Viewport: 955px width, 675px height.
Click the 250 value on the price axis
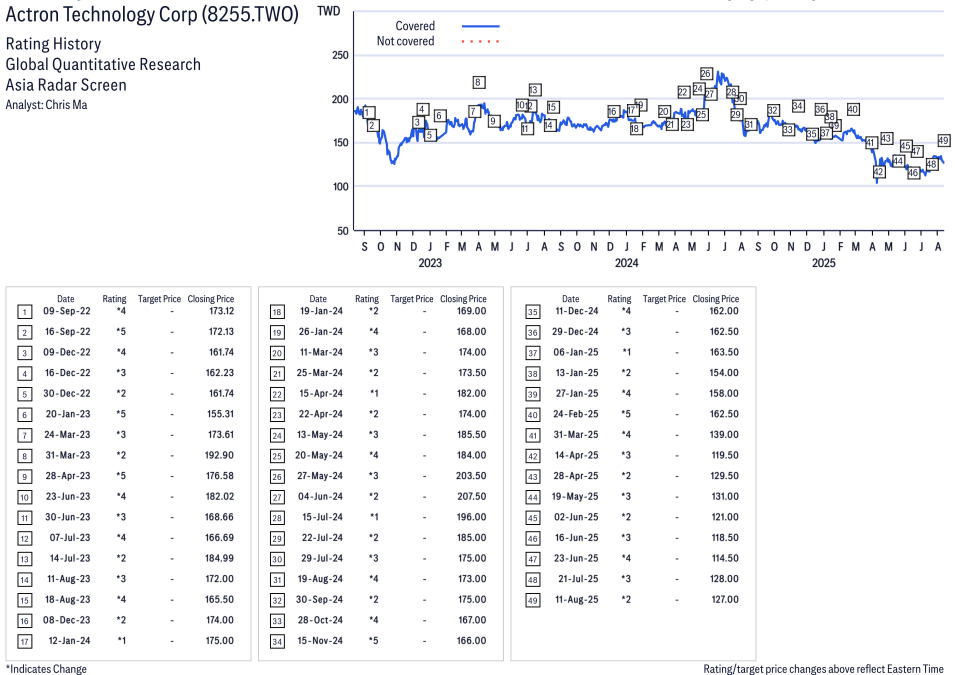(340, 55)
